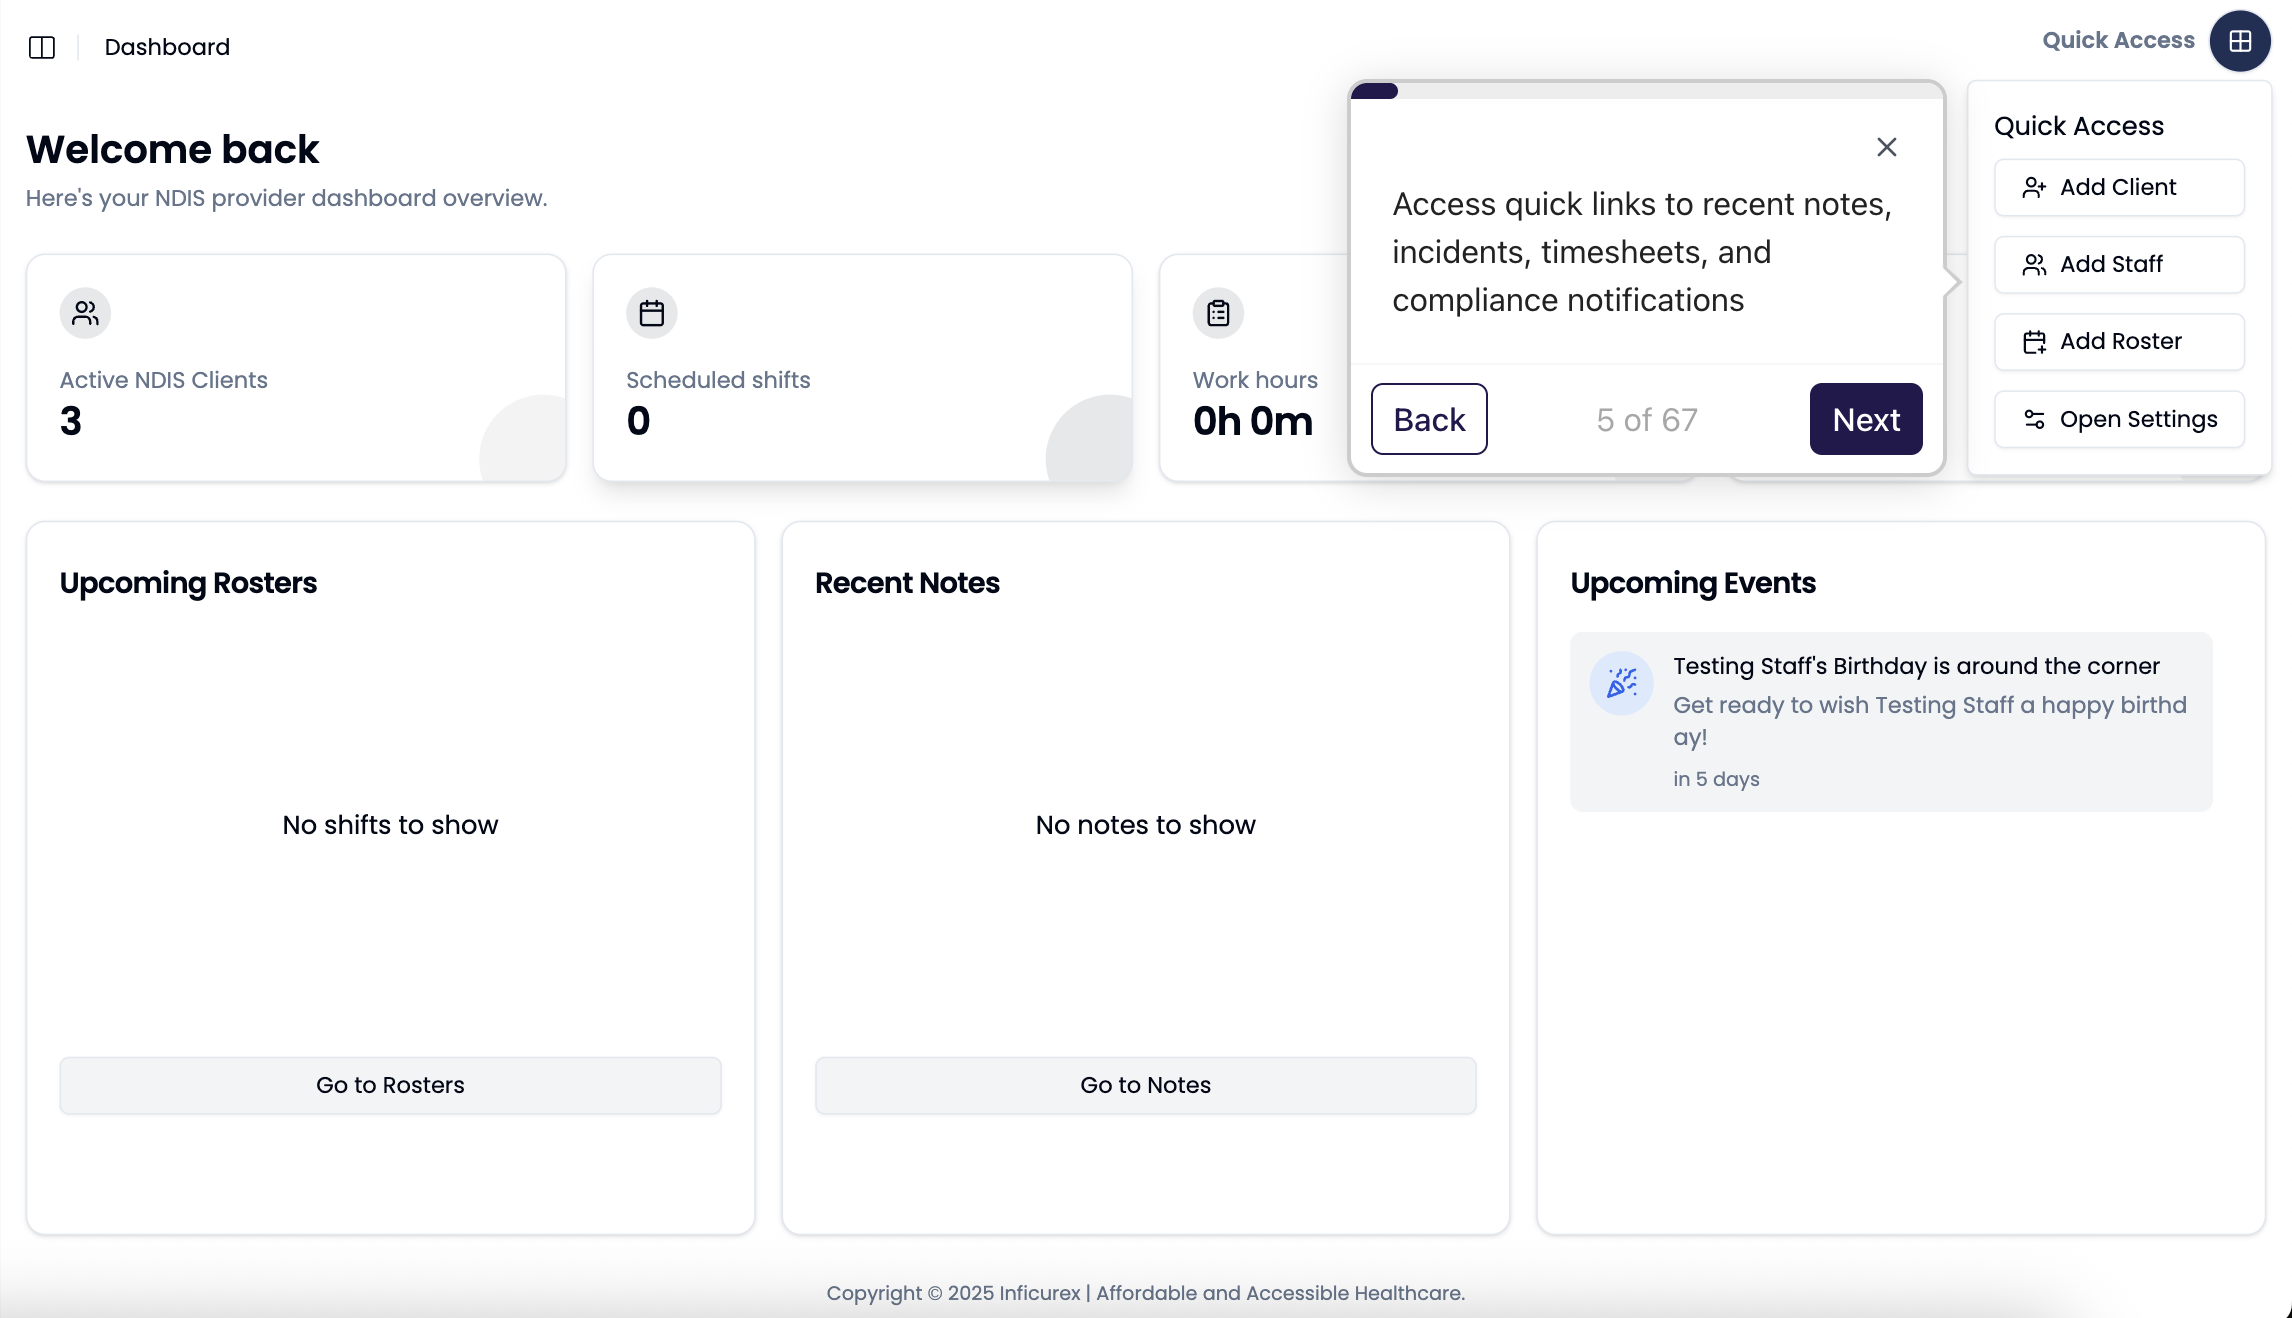Image resolution: width=2292 pixels, height=1318 pixels.
Task: Click the Active NDIS Clients card
Action: click(296, 368)
